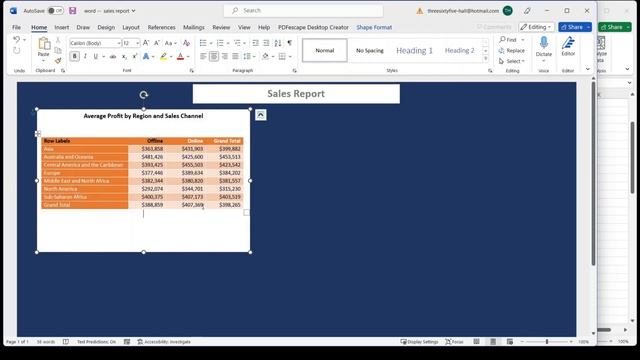Increase paragraph indent
Screen dimensions: 640x360
click(266, 43)
